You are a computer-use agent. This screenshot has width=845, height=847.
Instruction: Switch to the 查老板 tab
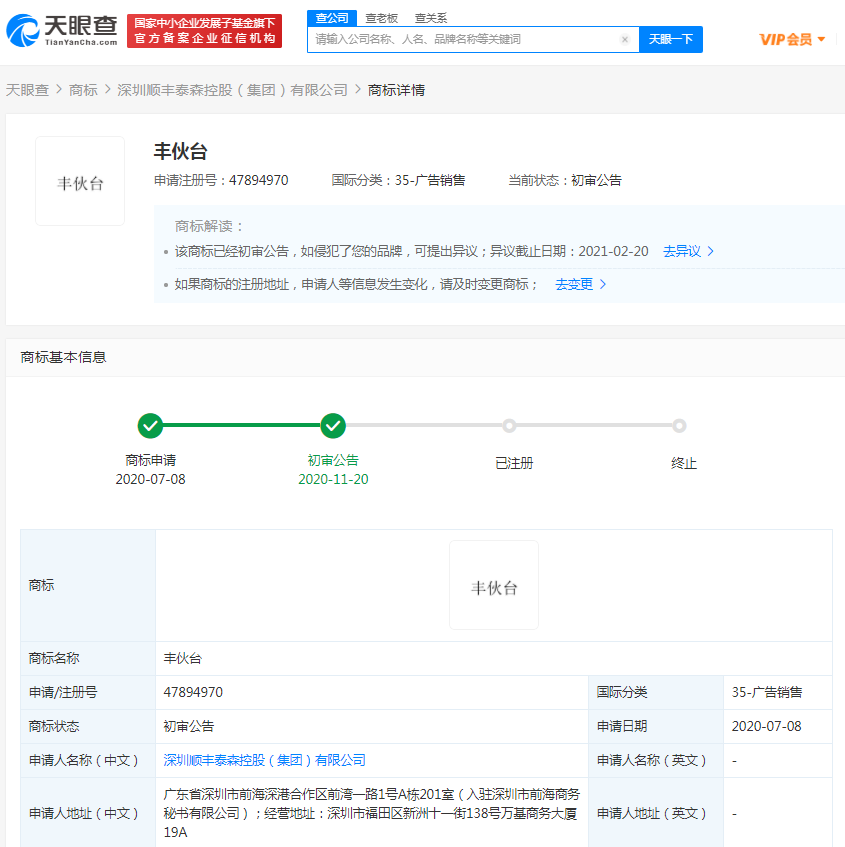[381, 18]
